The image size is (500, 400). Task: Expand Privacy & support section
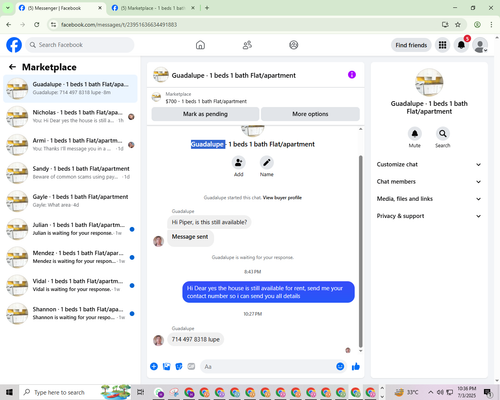[x=429, y=216]
